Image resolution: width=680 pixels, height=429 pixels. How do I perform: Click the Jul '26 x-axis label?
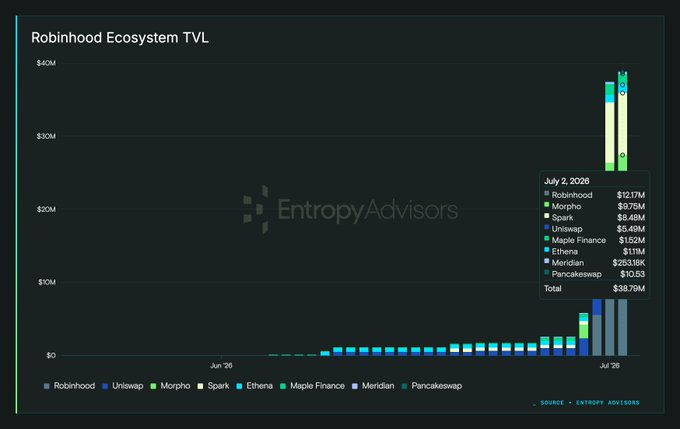click(x=609, y=365)
